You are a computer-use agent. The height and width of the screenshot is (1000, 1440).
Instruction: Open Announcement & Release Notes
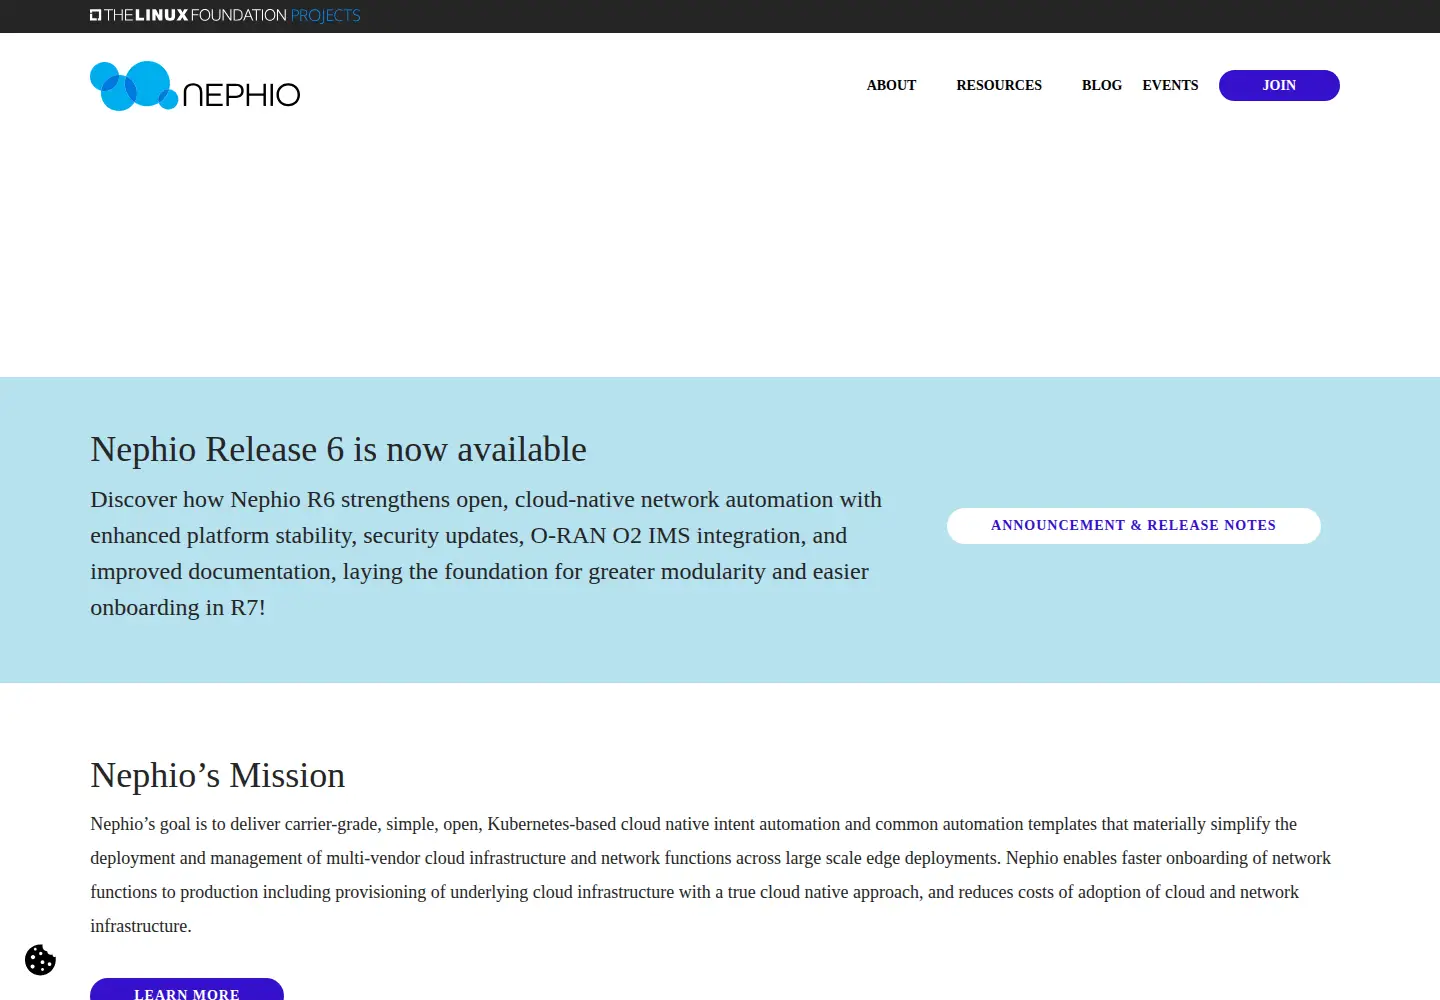tap(1134, 526)
